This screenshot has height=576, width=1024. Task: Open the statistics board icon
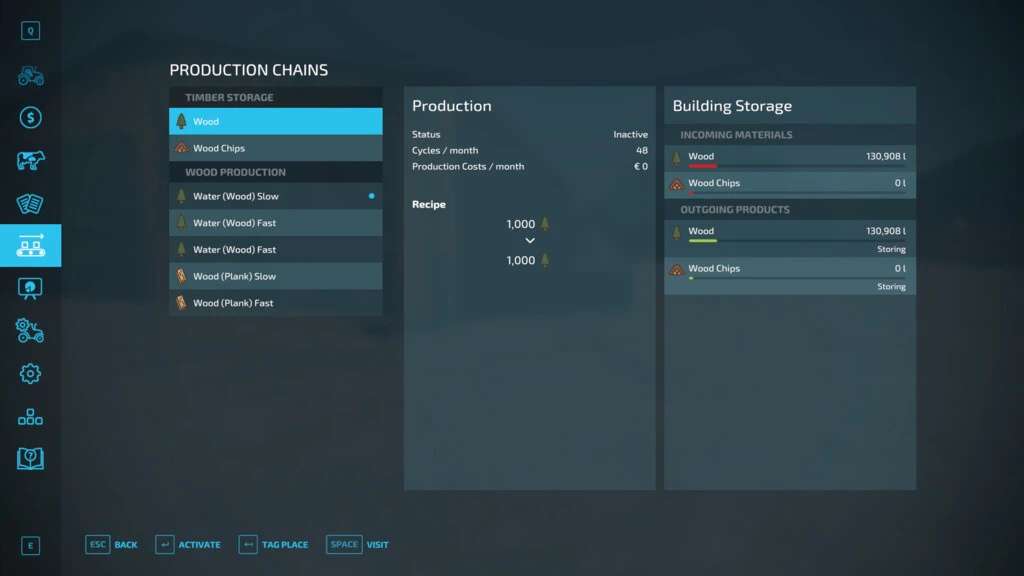[30, 288]
